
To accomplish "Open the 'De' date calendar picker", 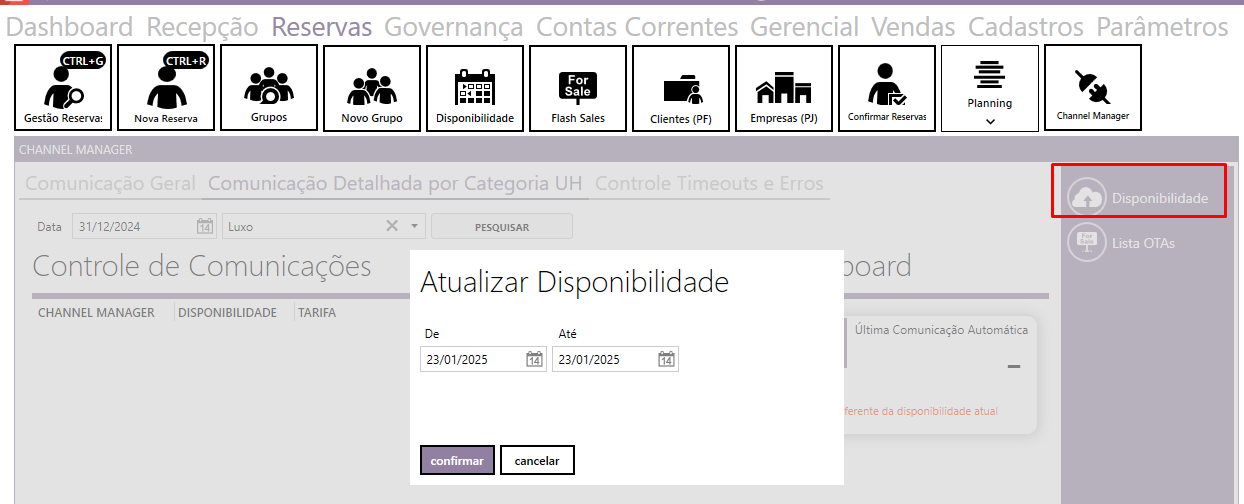I will point(534,360).
